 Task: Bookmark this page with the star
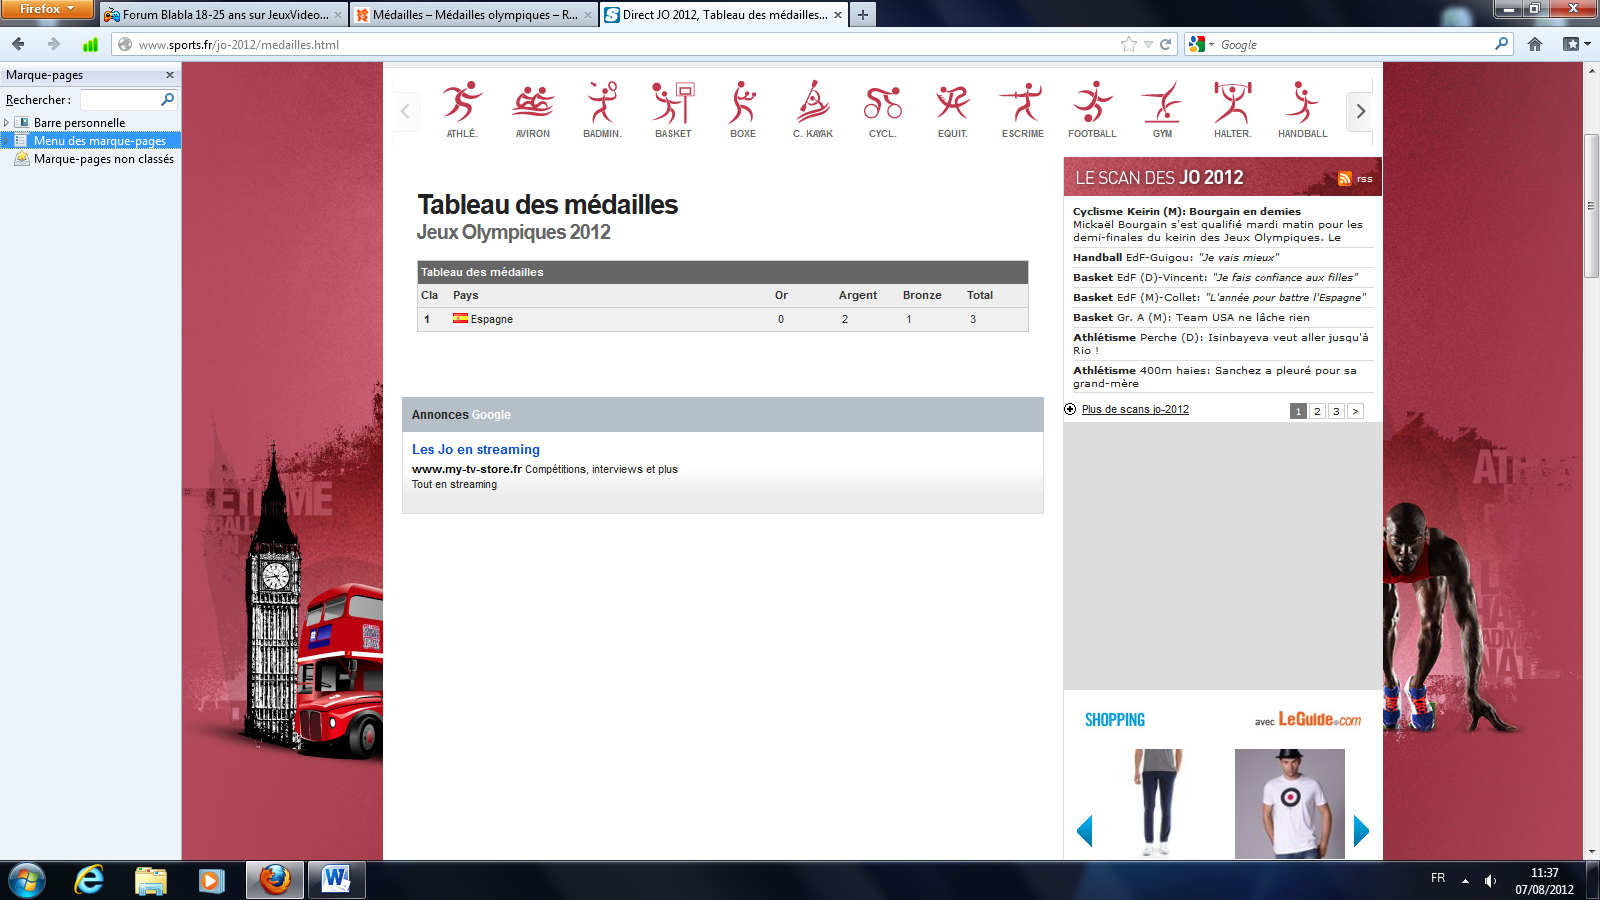pyautogui.click(x=1129, y=44)
